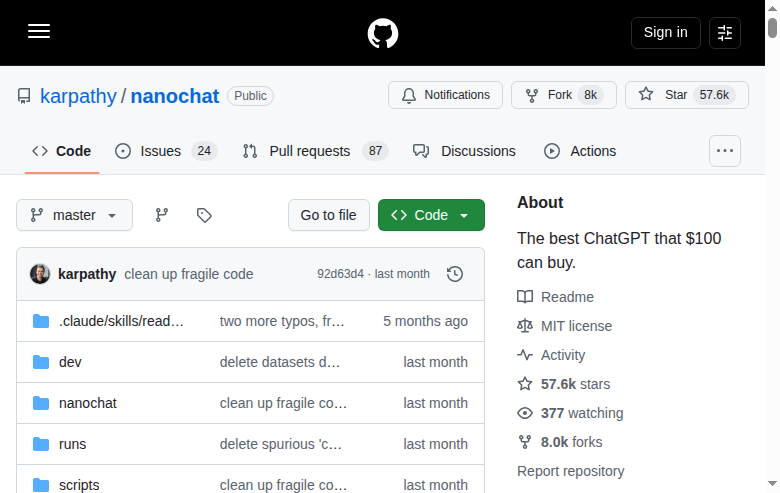Click karpathy author name in commit bar

tap(87, 274)
